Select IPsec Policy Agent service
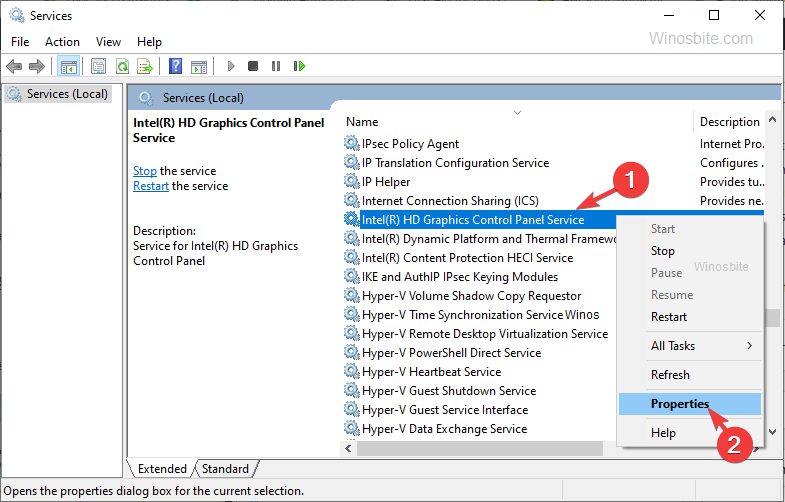 click(410, 144)
